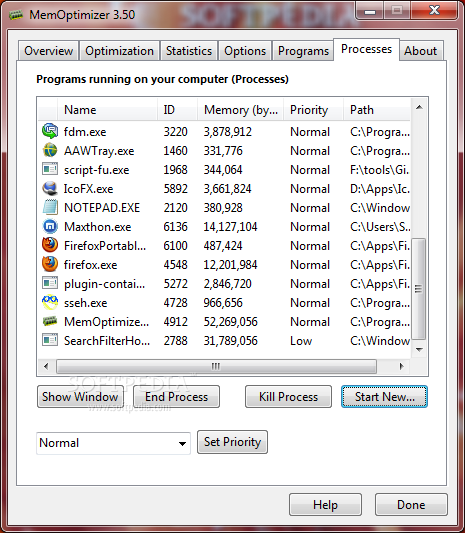Click the MemOptimizer title bar app icon
This screenshot has height=533, width=465.
16,15
